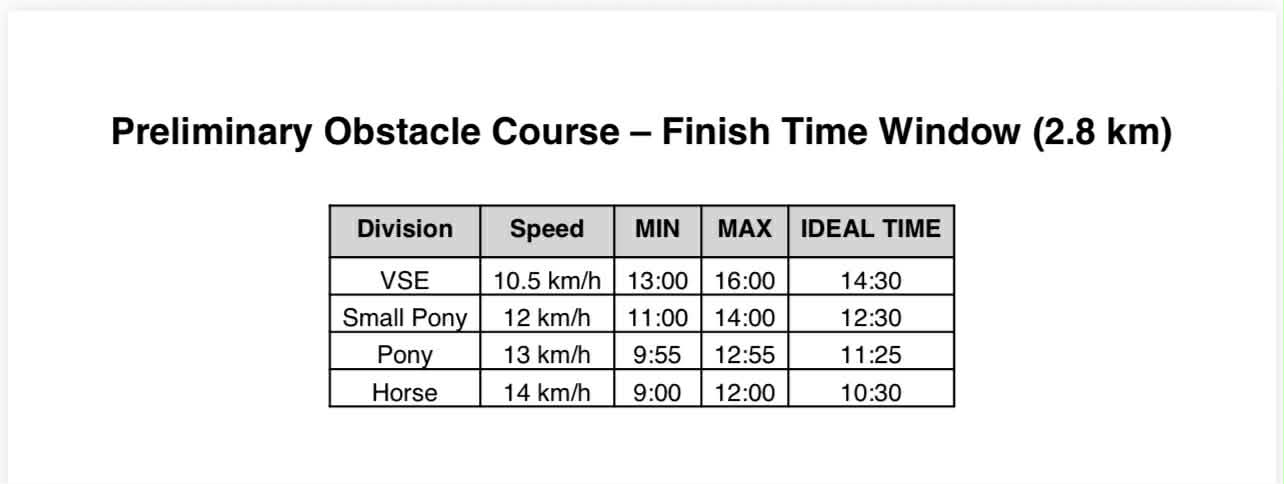Select the 9:55 minimum time cell
Screen dimensions: 1284x484
tap(657, 355)
